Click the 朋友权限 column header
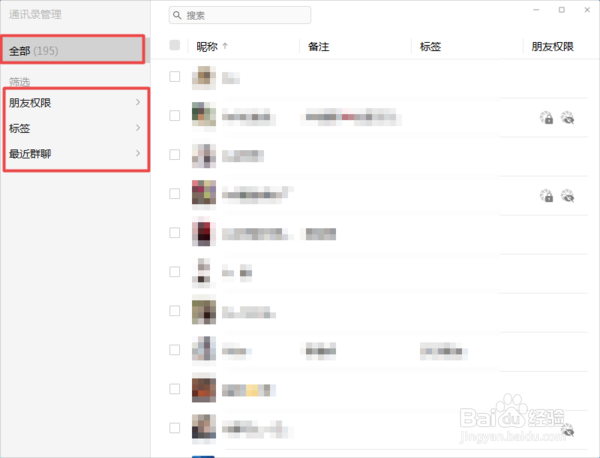The height and width of the screenshot is (458, 600). [x=552, y=47]
